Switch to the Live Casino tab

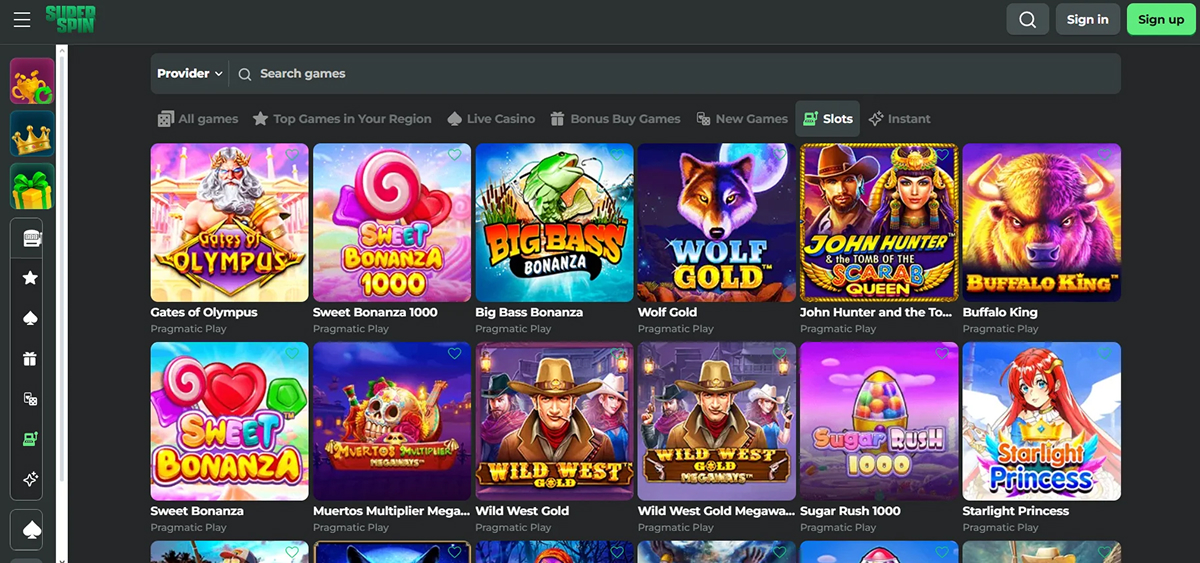[491, 119]
